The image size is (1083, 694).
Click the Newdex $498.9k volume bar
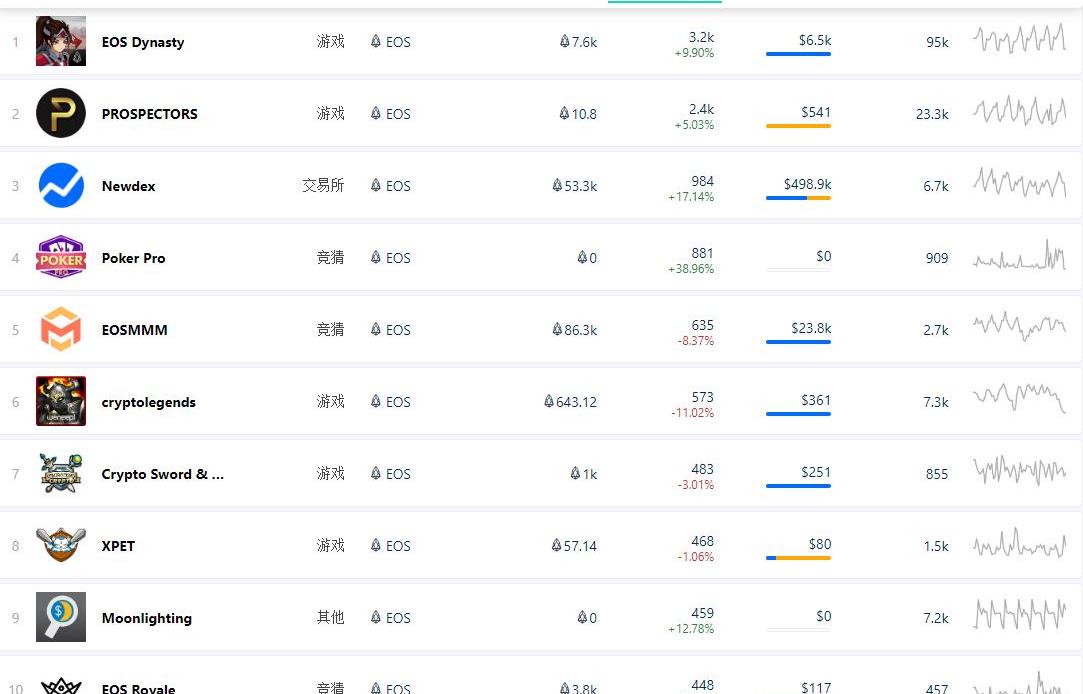pyautogui.click(x=798, y=198)
